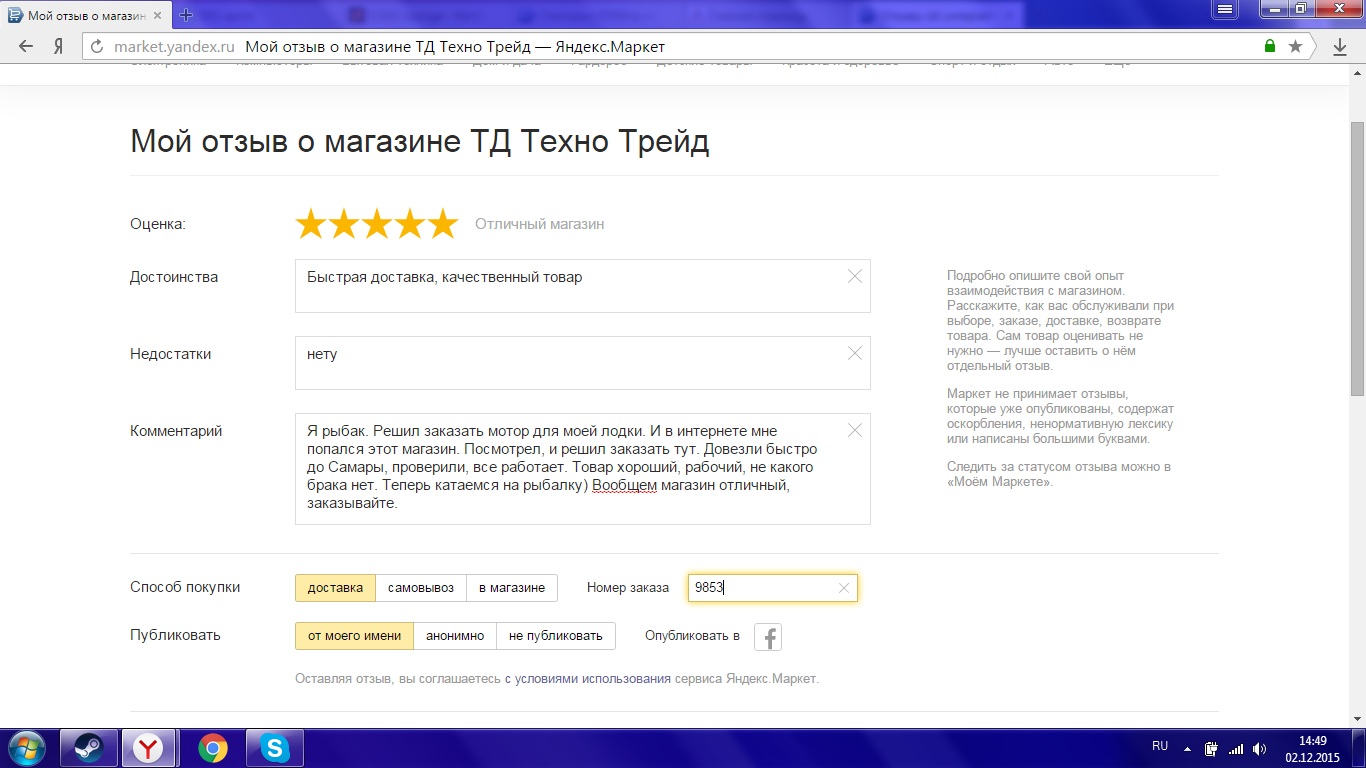
Task: Clear the Достоинства field with its X
Action: click(x=855, y=276)
